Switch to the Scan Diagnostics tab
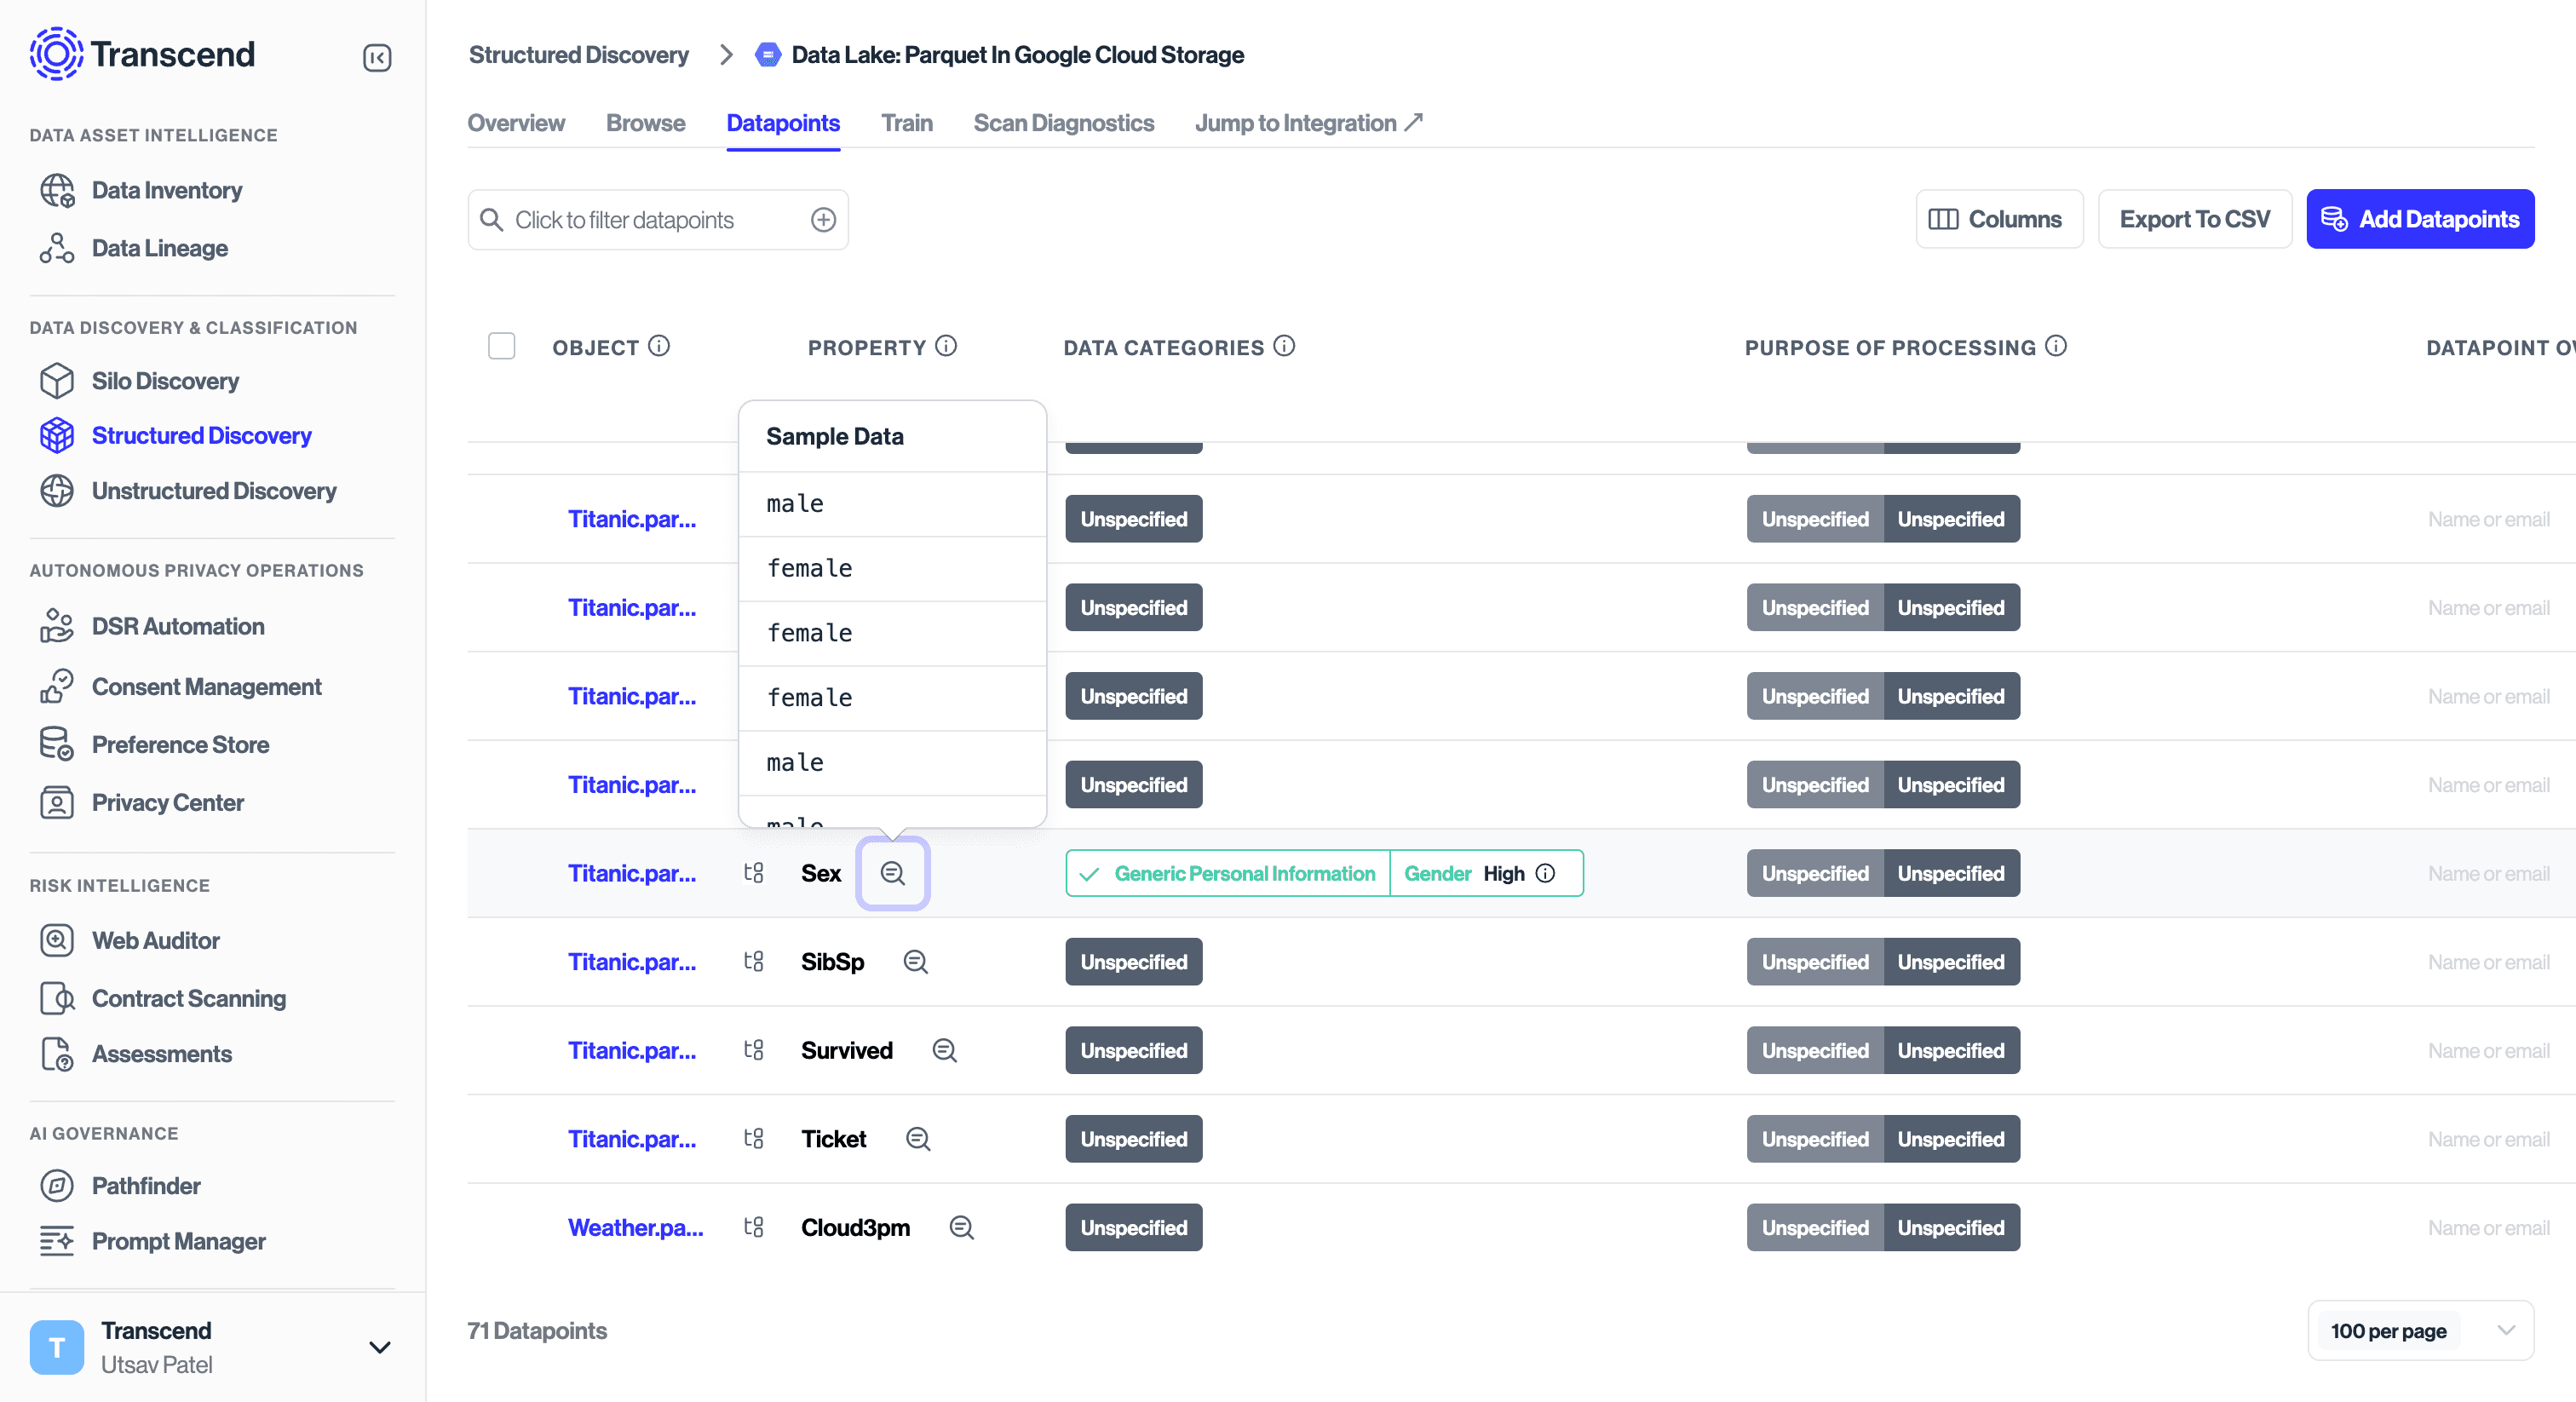The width and height of the screenshot is (2576, 1402). [x=1063, y=123]
